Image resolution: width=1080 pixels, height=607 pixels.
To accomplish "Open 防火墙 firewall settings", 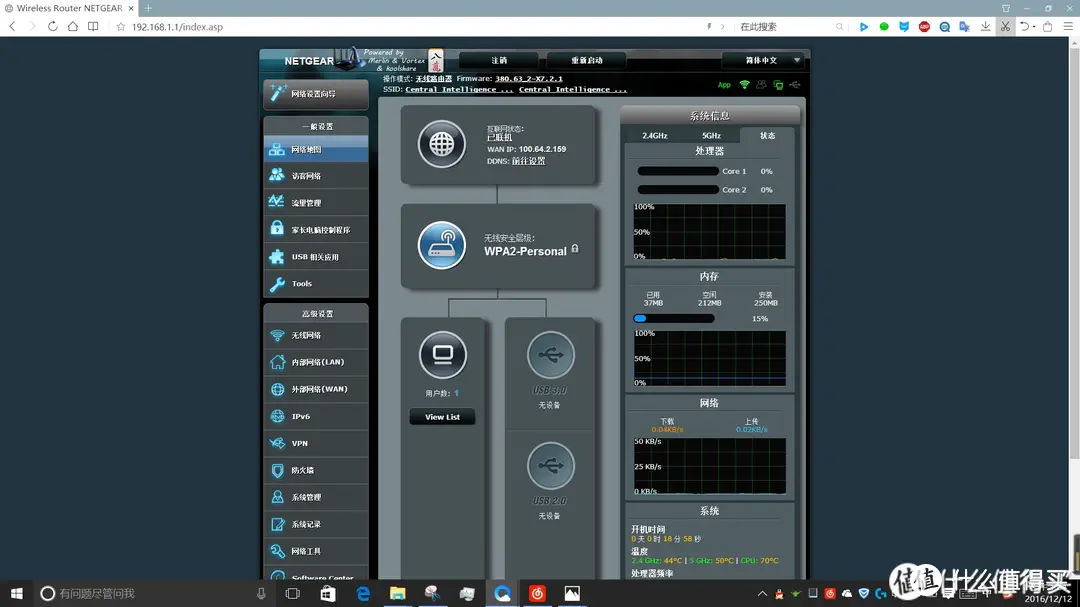I will 315,470.
